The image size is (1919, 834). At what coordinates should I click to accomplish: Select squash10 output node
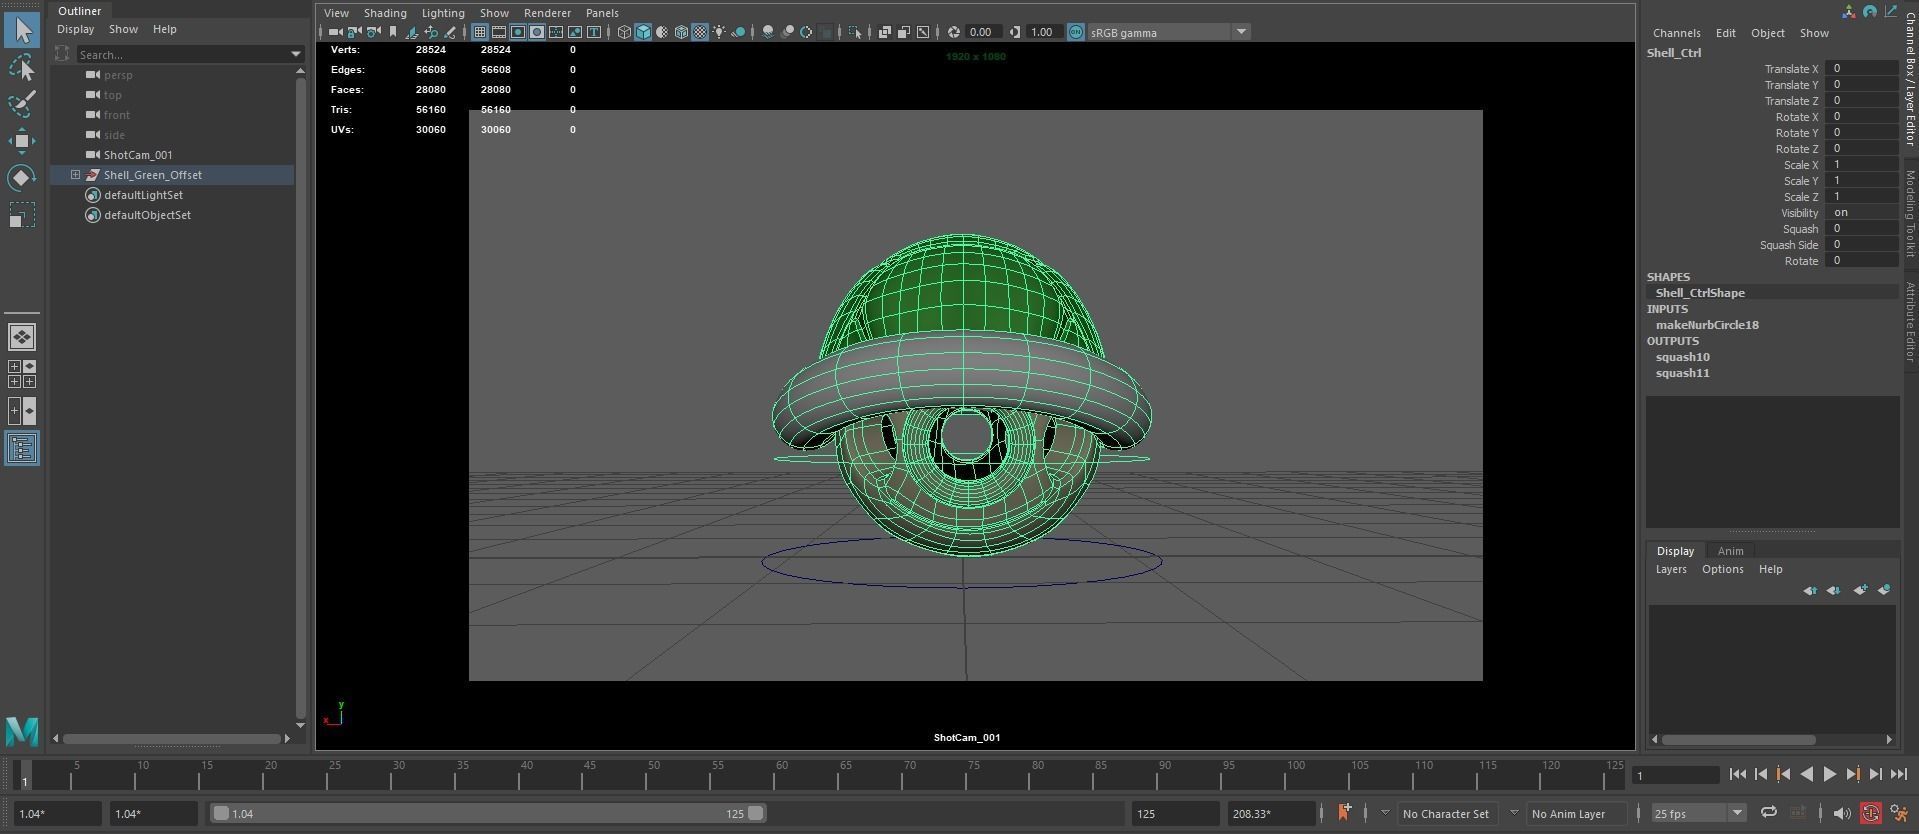(1682, 357)
